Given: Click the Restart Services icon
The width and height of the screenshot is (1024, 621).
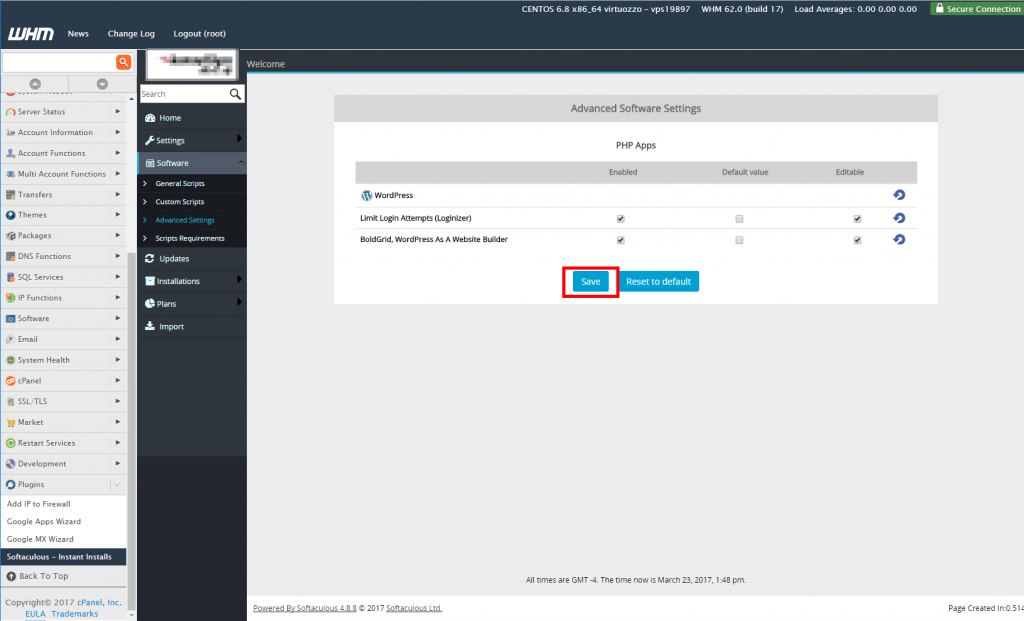Looking at the screenshot, I should pos(10,443).
